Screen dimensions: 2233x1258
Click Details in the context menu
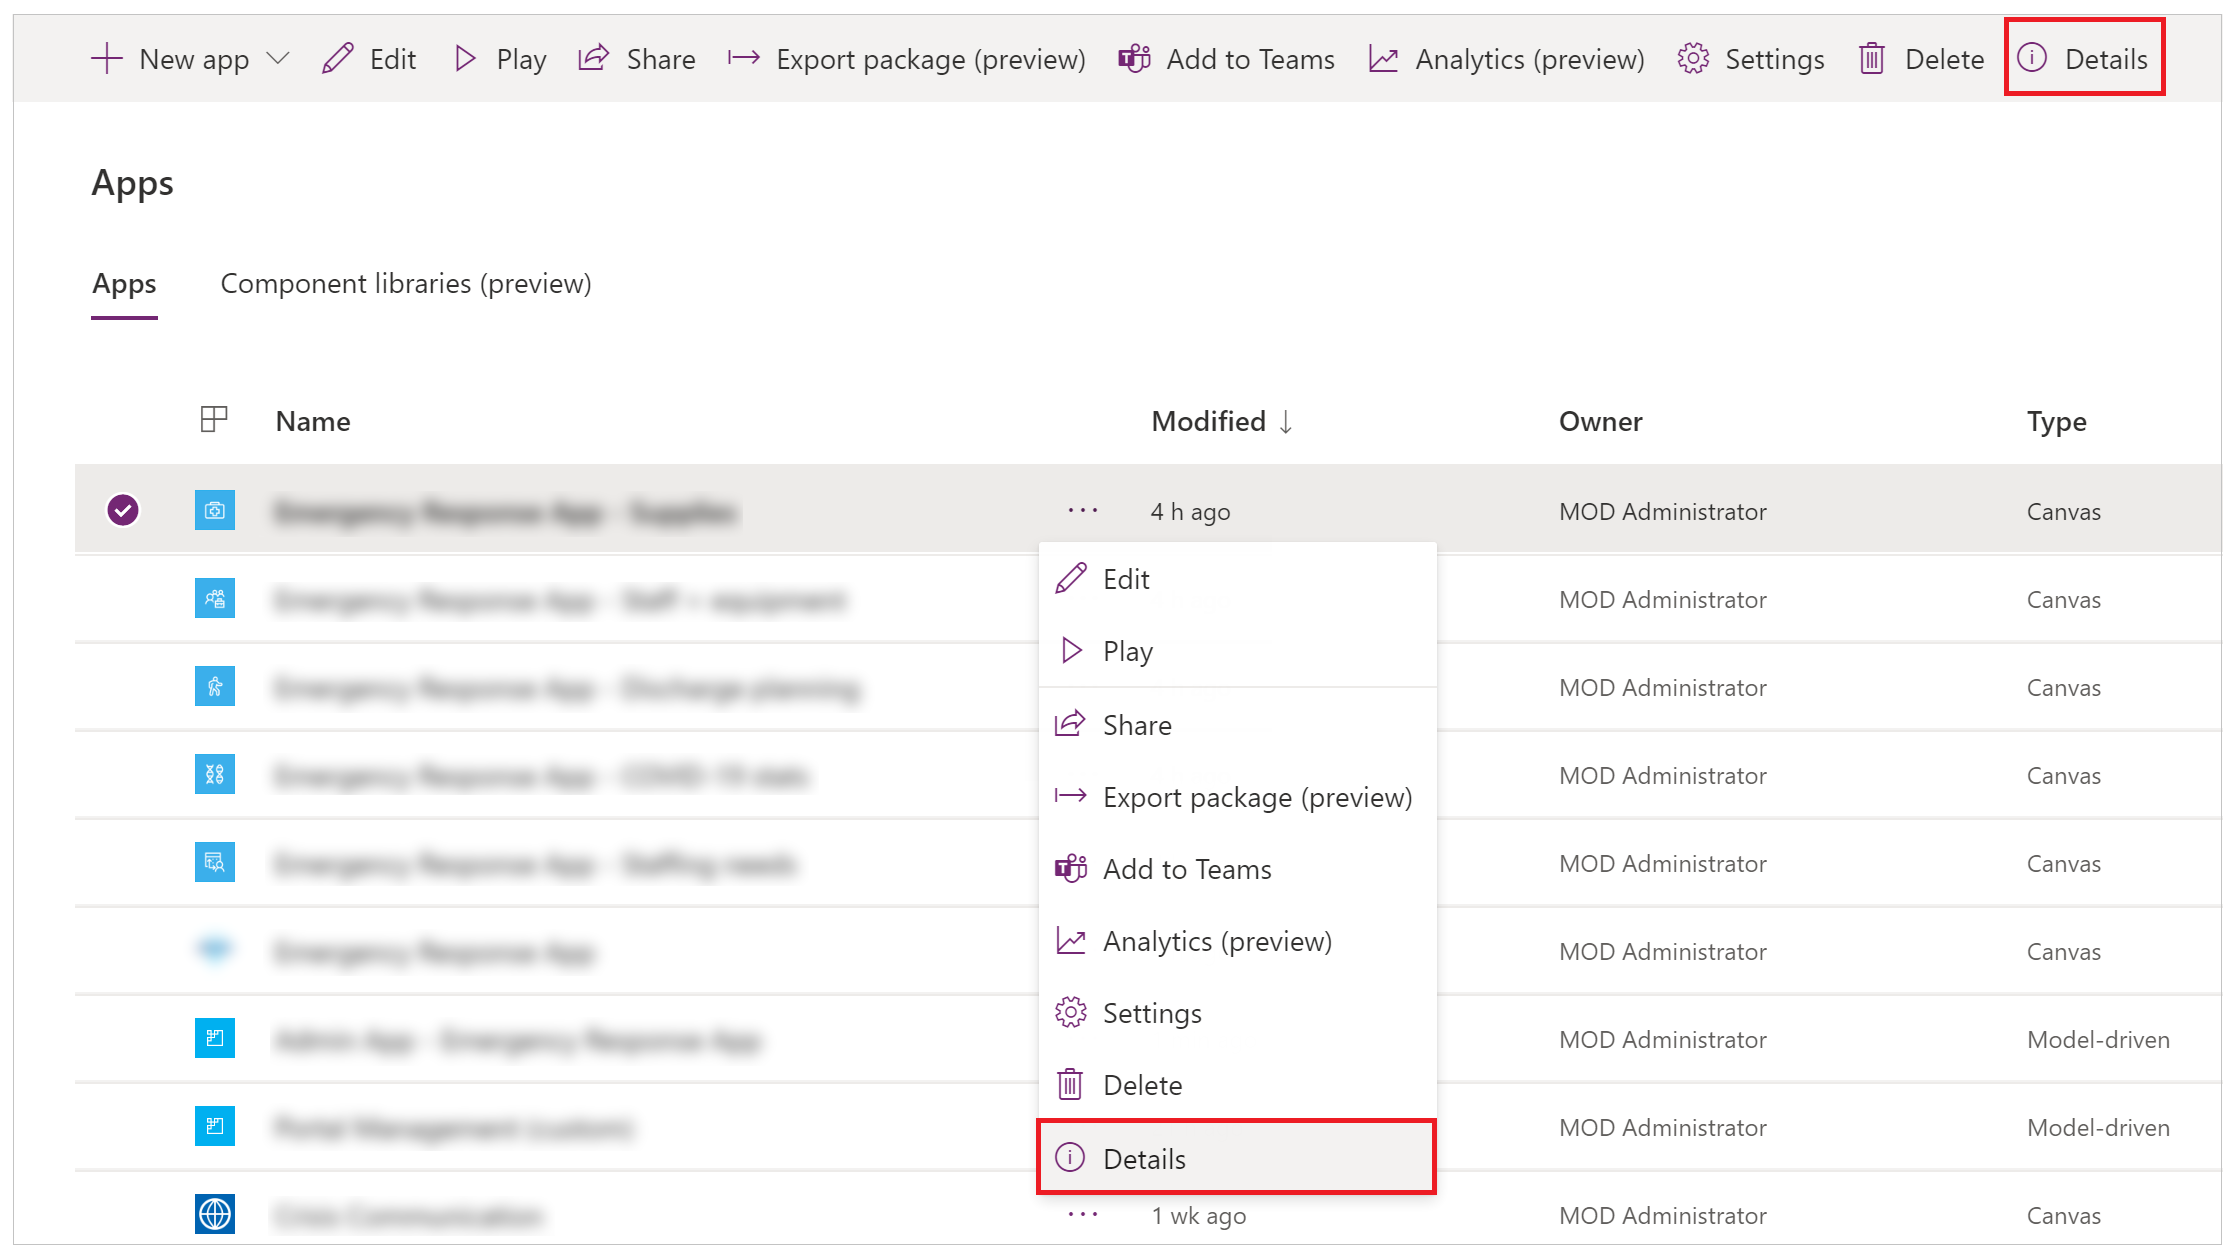pos(1143,1158)
